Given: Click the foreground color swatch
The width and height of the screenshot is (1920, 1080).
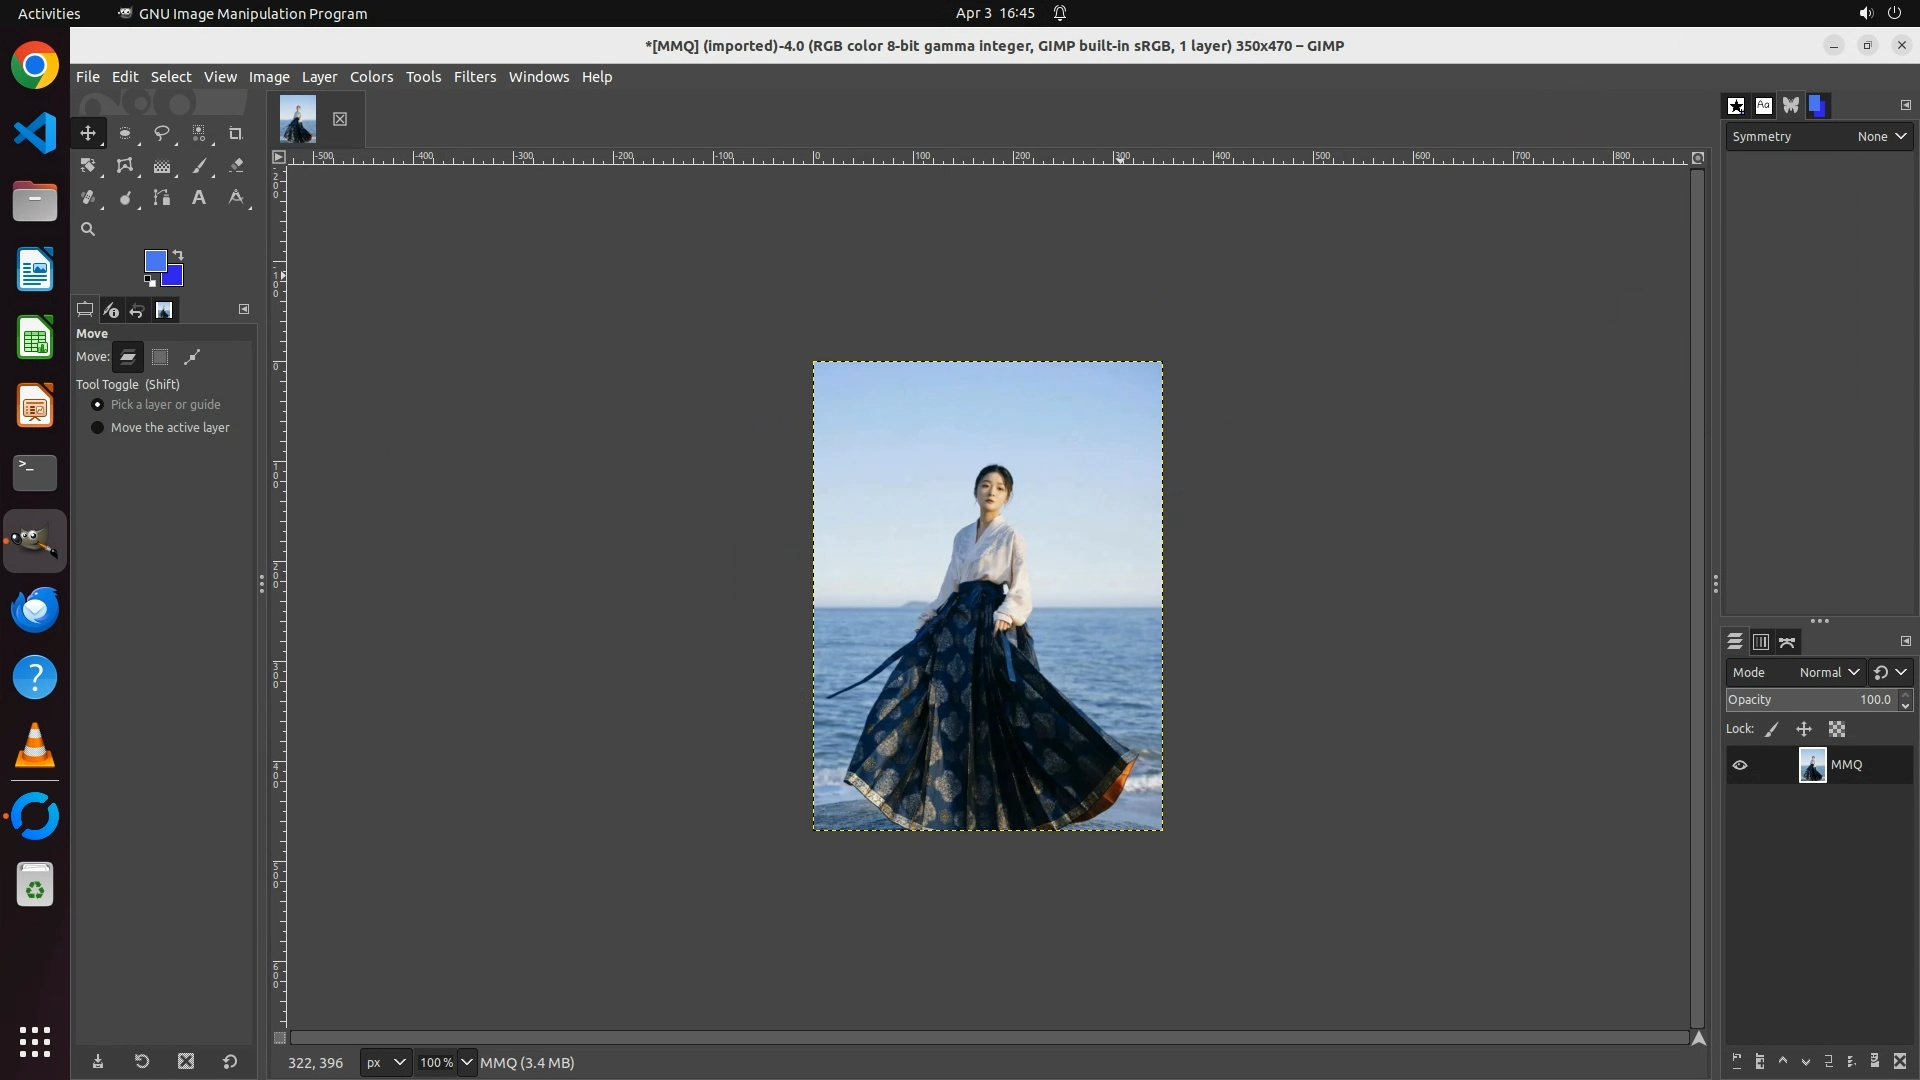Looking at the screenshot, I should (x=154, y=260).
